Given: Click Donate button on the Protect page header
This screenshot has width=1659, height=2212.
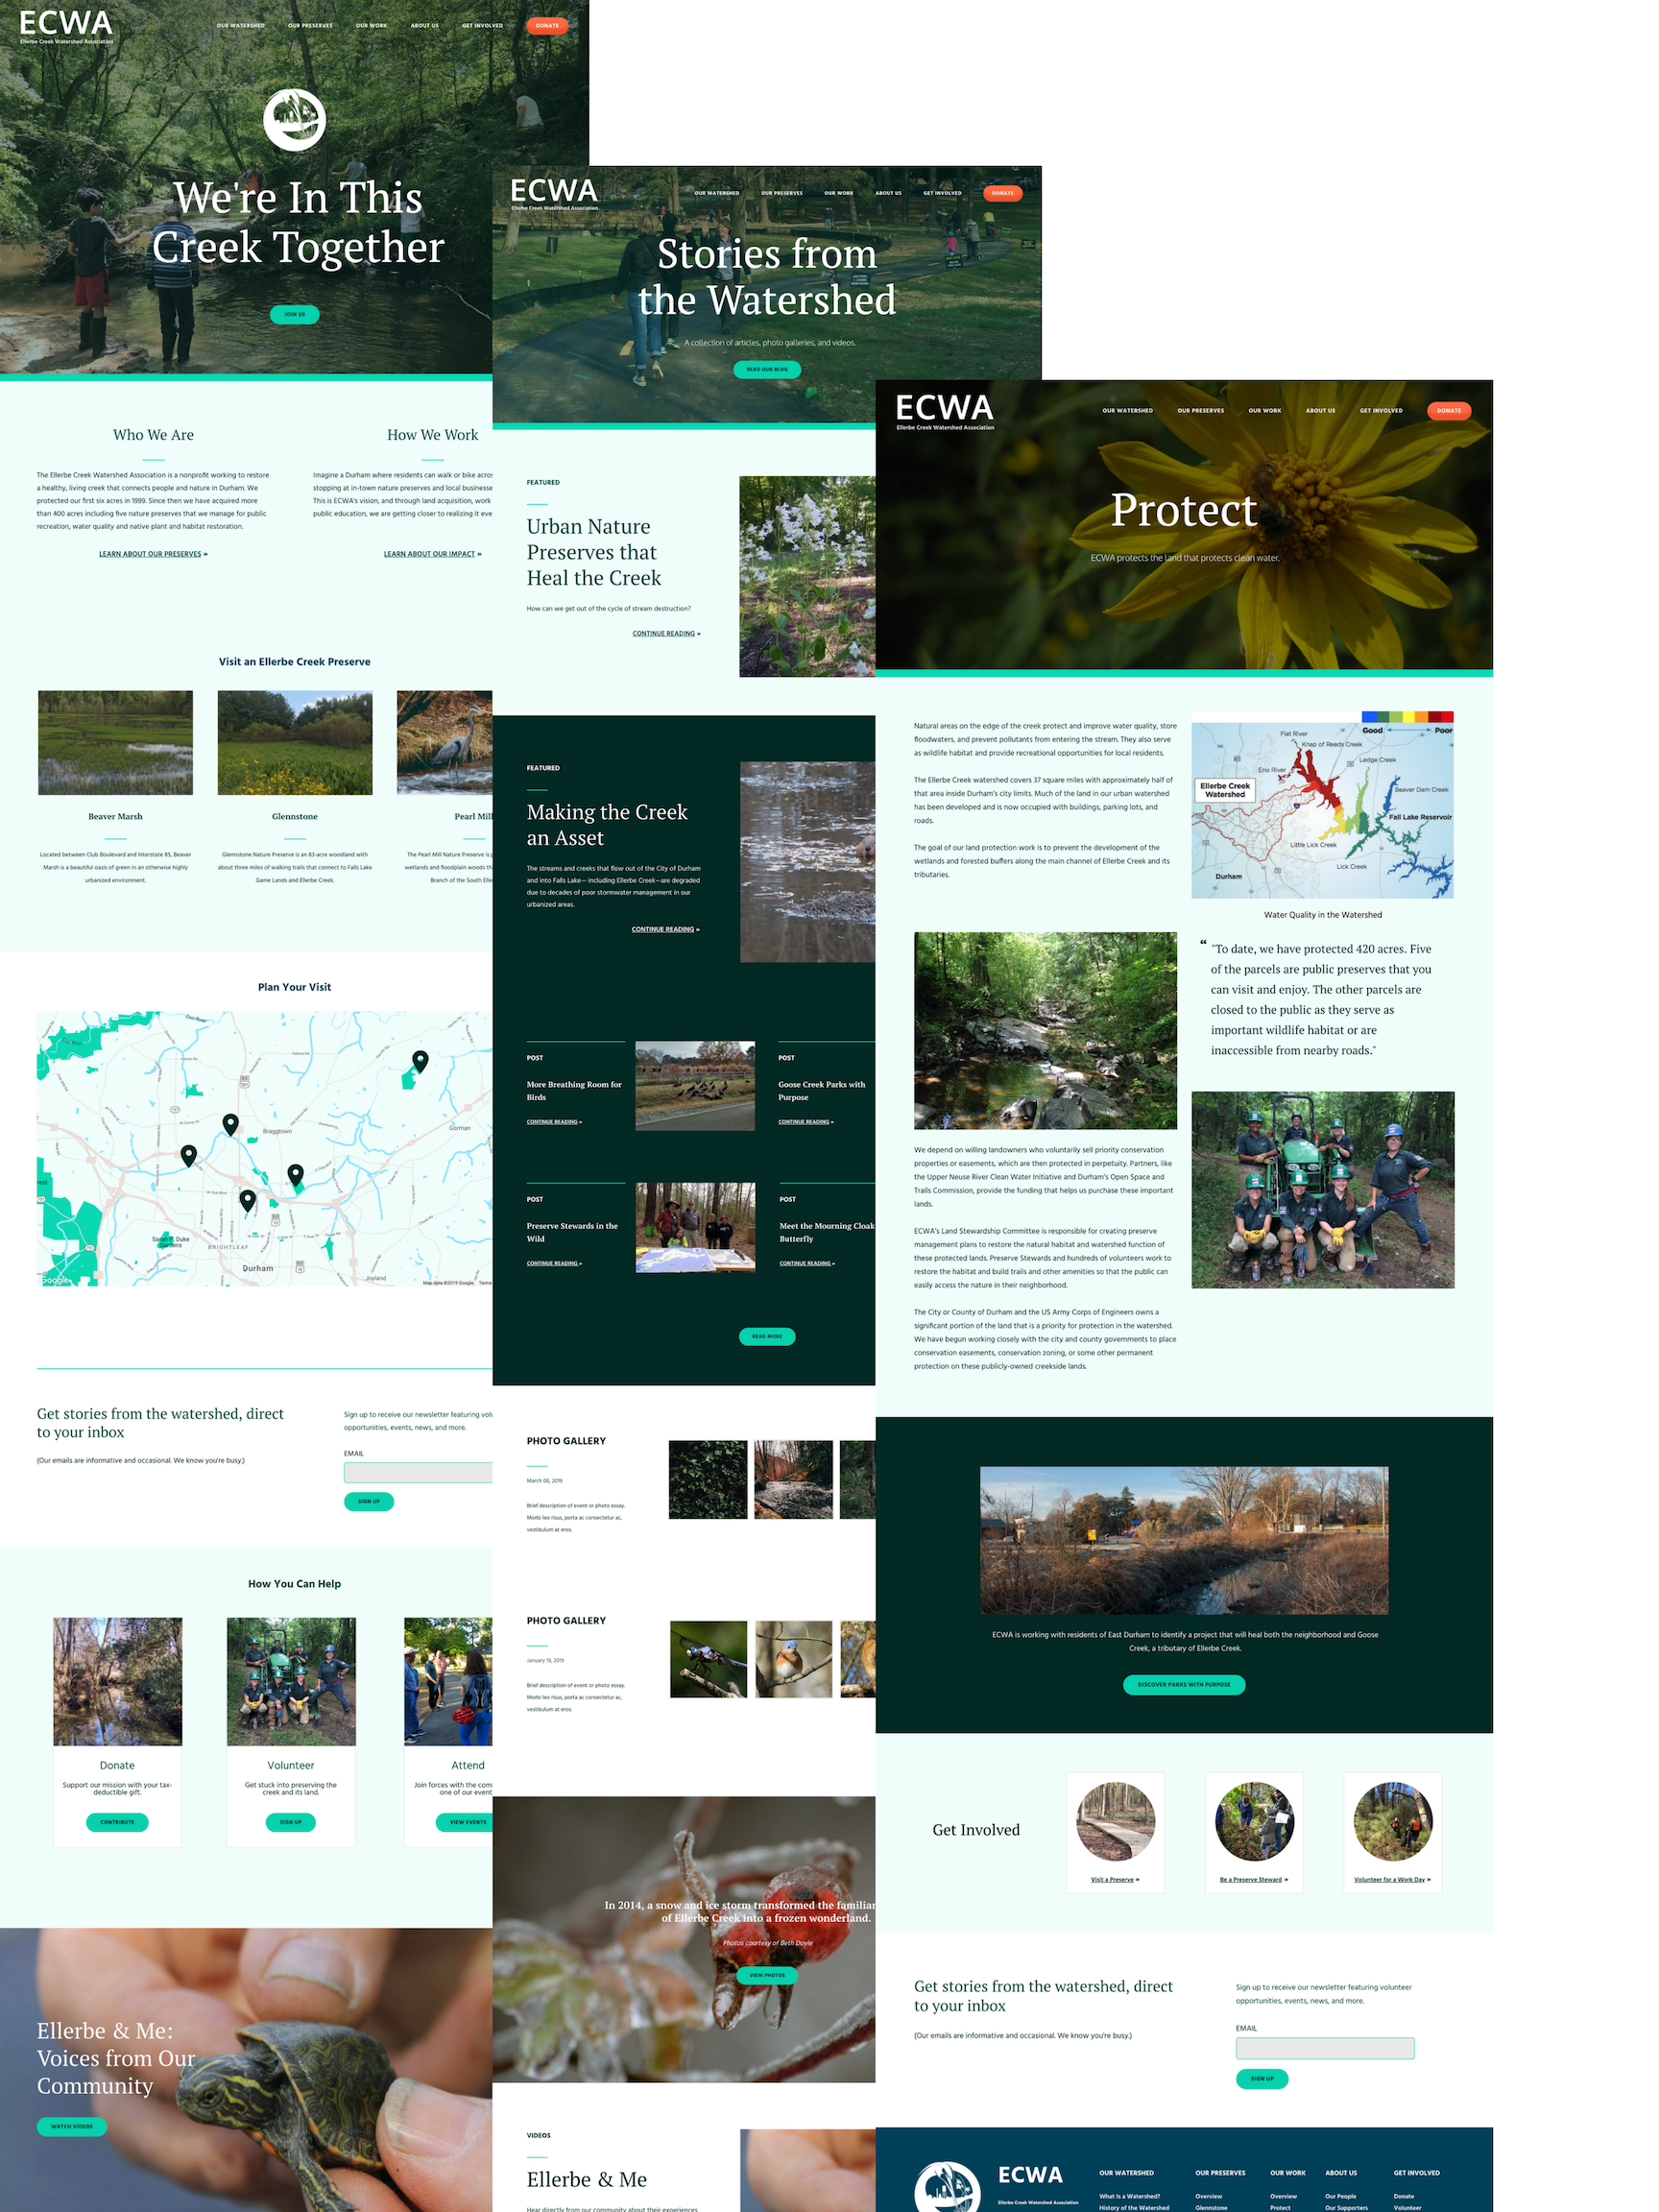Looking at the screenshot, I should click(1449, 411).
